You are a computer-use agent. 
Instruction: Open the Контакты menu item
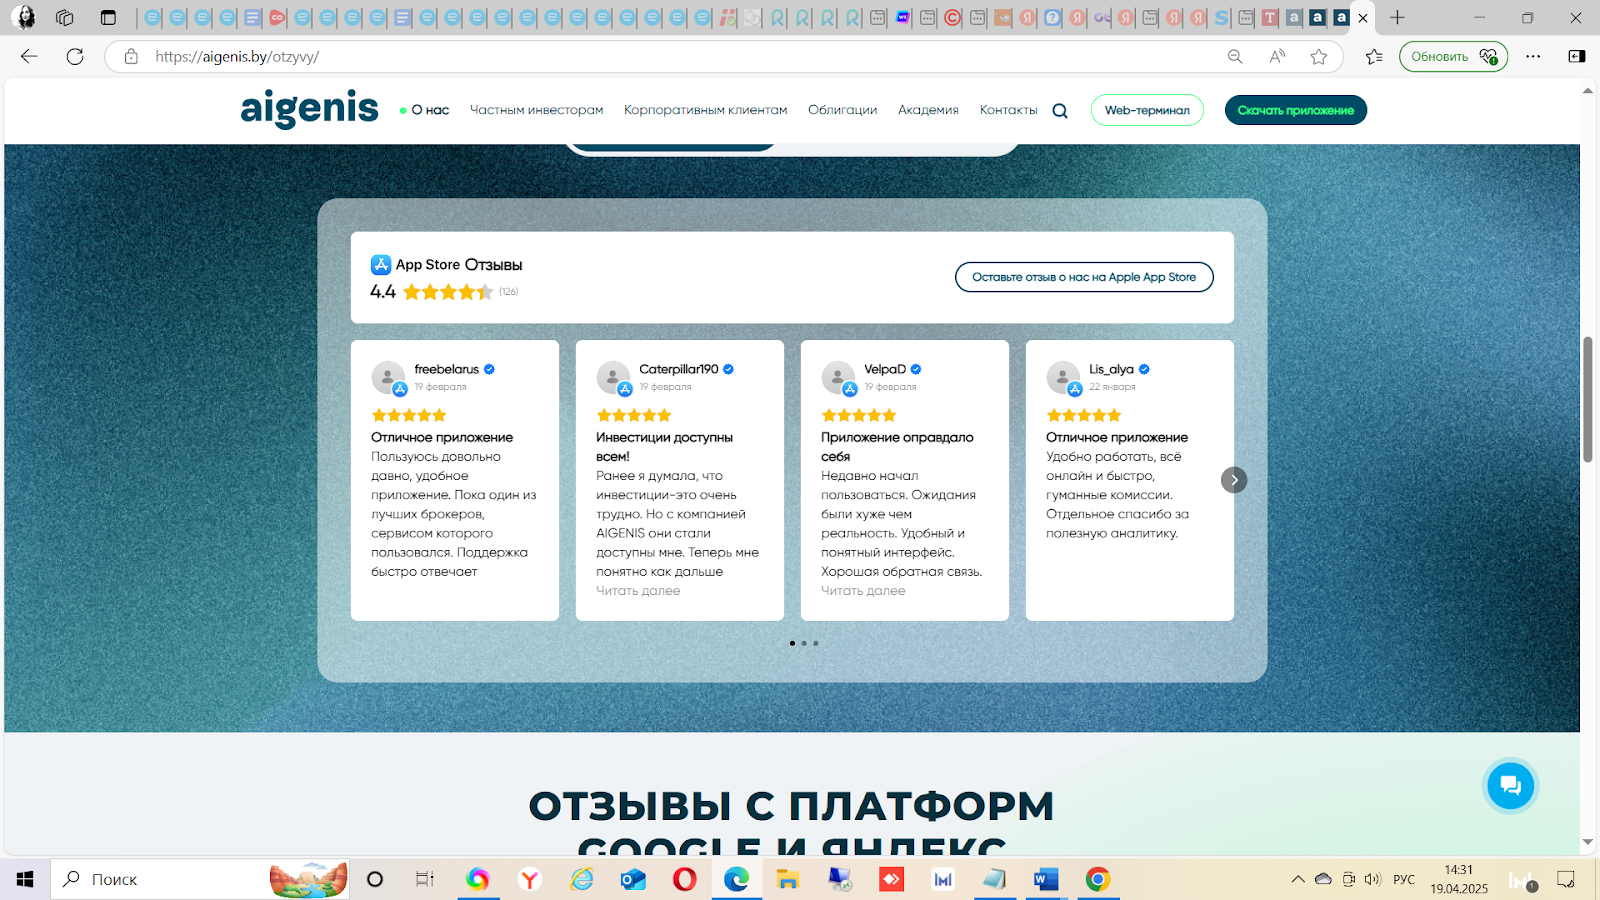(1008, 110)
